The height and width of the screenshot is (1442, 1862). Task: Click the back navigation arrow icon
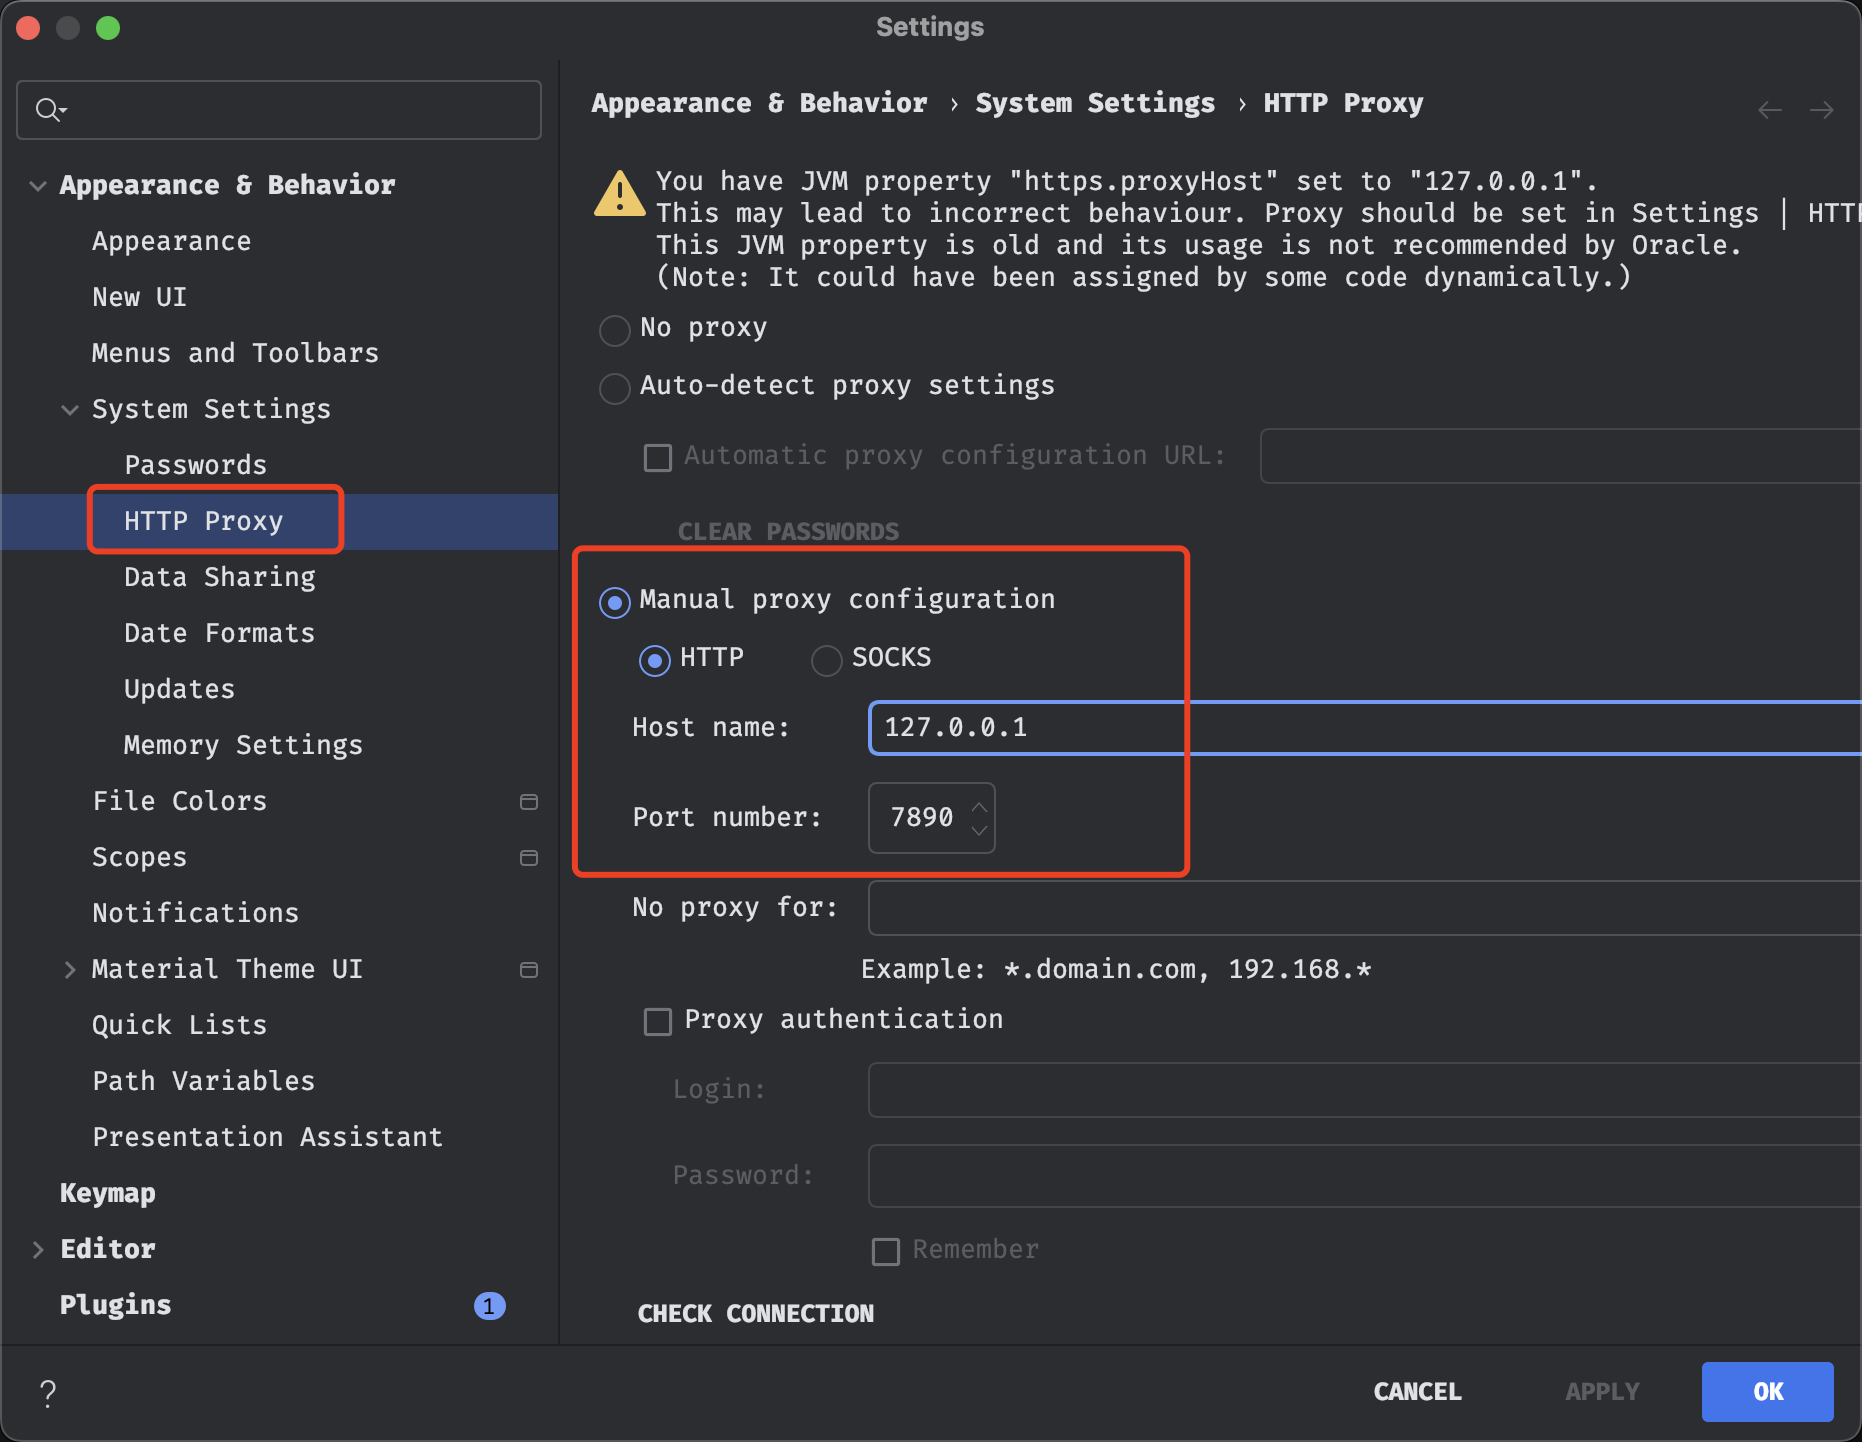(x=1770, y=110)
